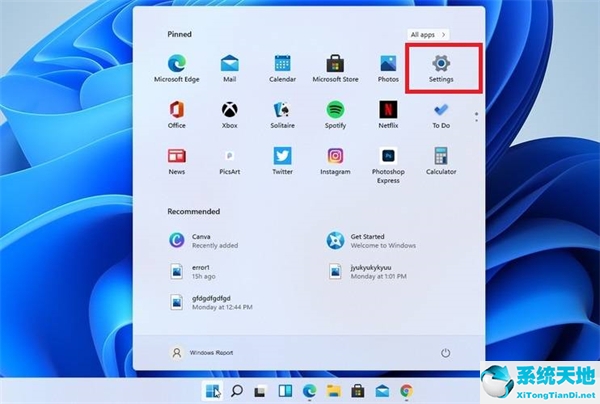Open Microsoft Store on the taskbar
The image size is (600, 404).
(358, 391)
